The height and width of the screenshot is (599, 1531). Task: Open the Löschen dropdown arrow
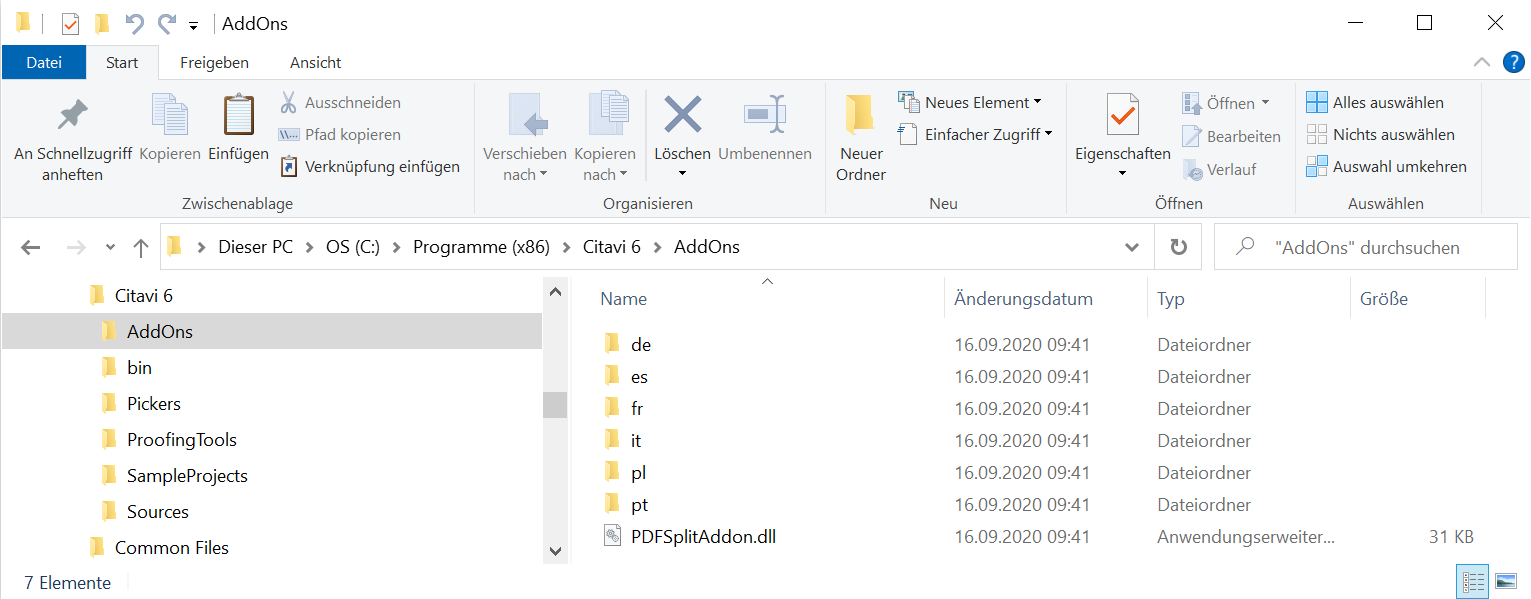pyautogui.click(x=683, y=174)
